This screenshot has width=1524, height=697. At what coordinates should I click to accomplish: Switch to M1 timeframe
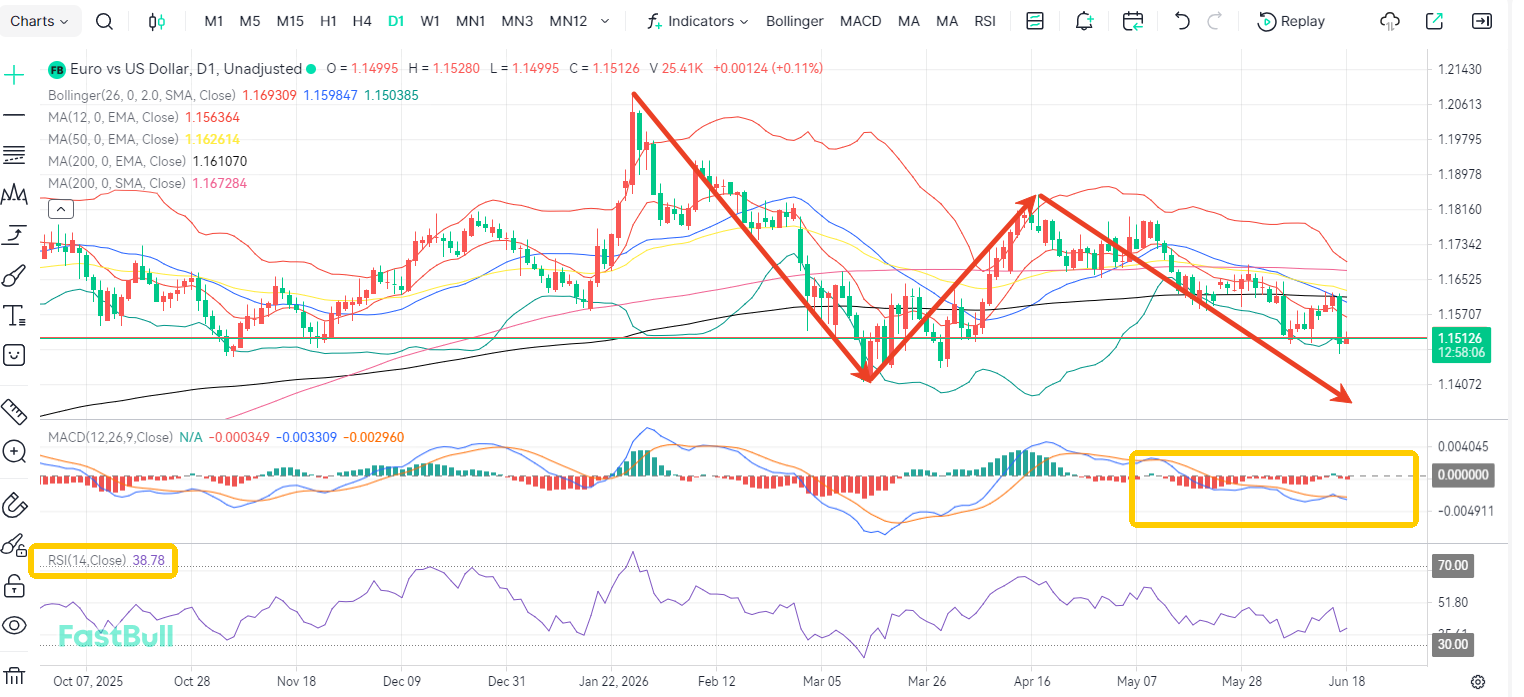214,21
